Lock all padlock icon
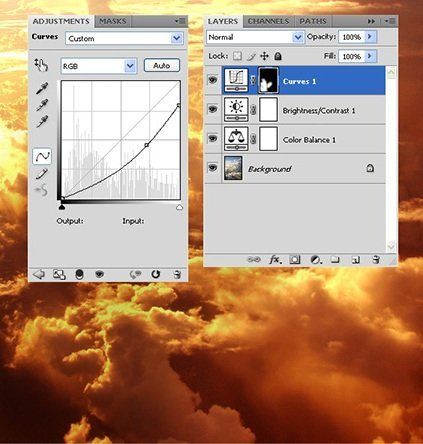The height and width of the screenshot is (444, 423). pyautogui.click(x=278, y=56)
